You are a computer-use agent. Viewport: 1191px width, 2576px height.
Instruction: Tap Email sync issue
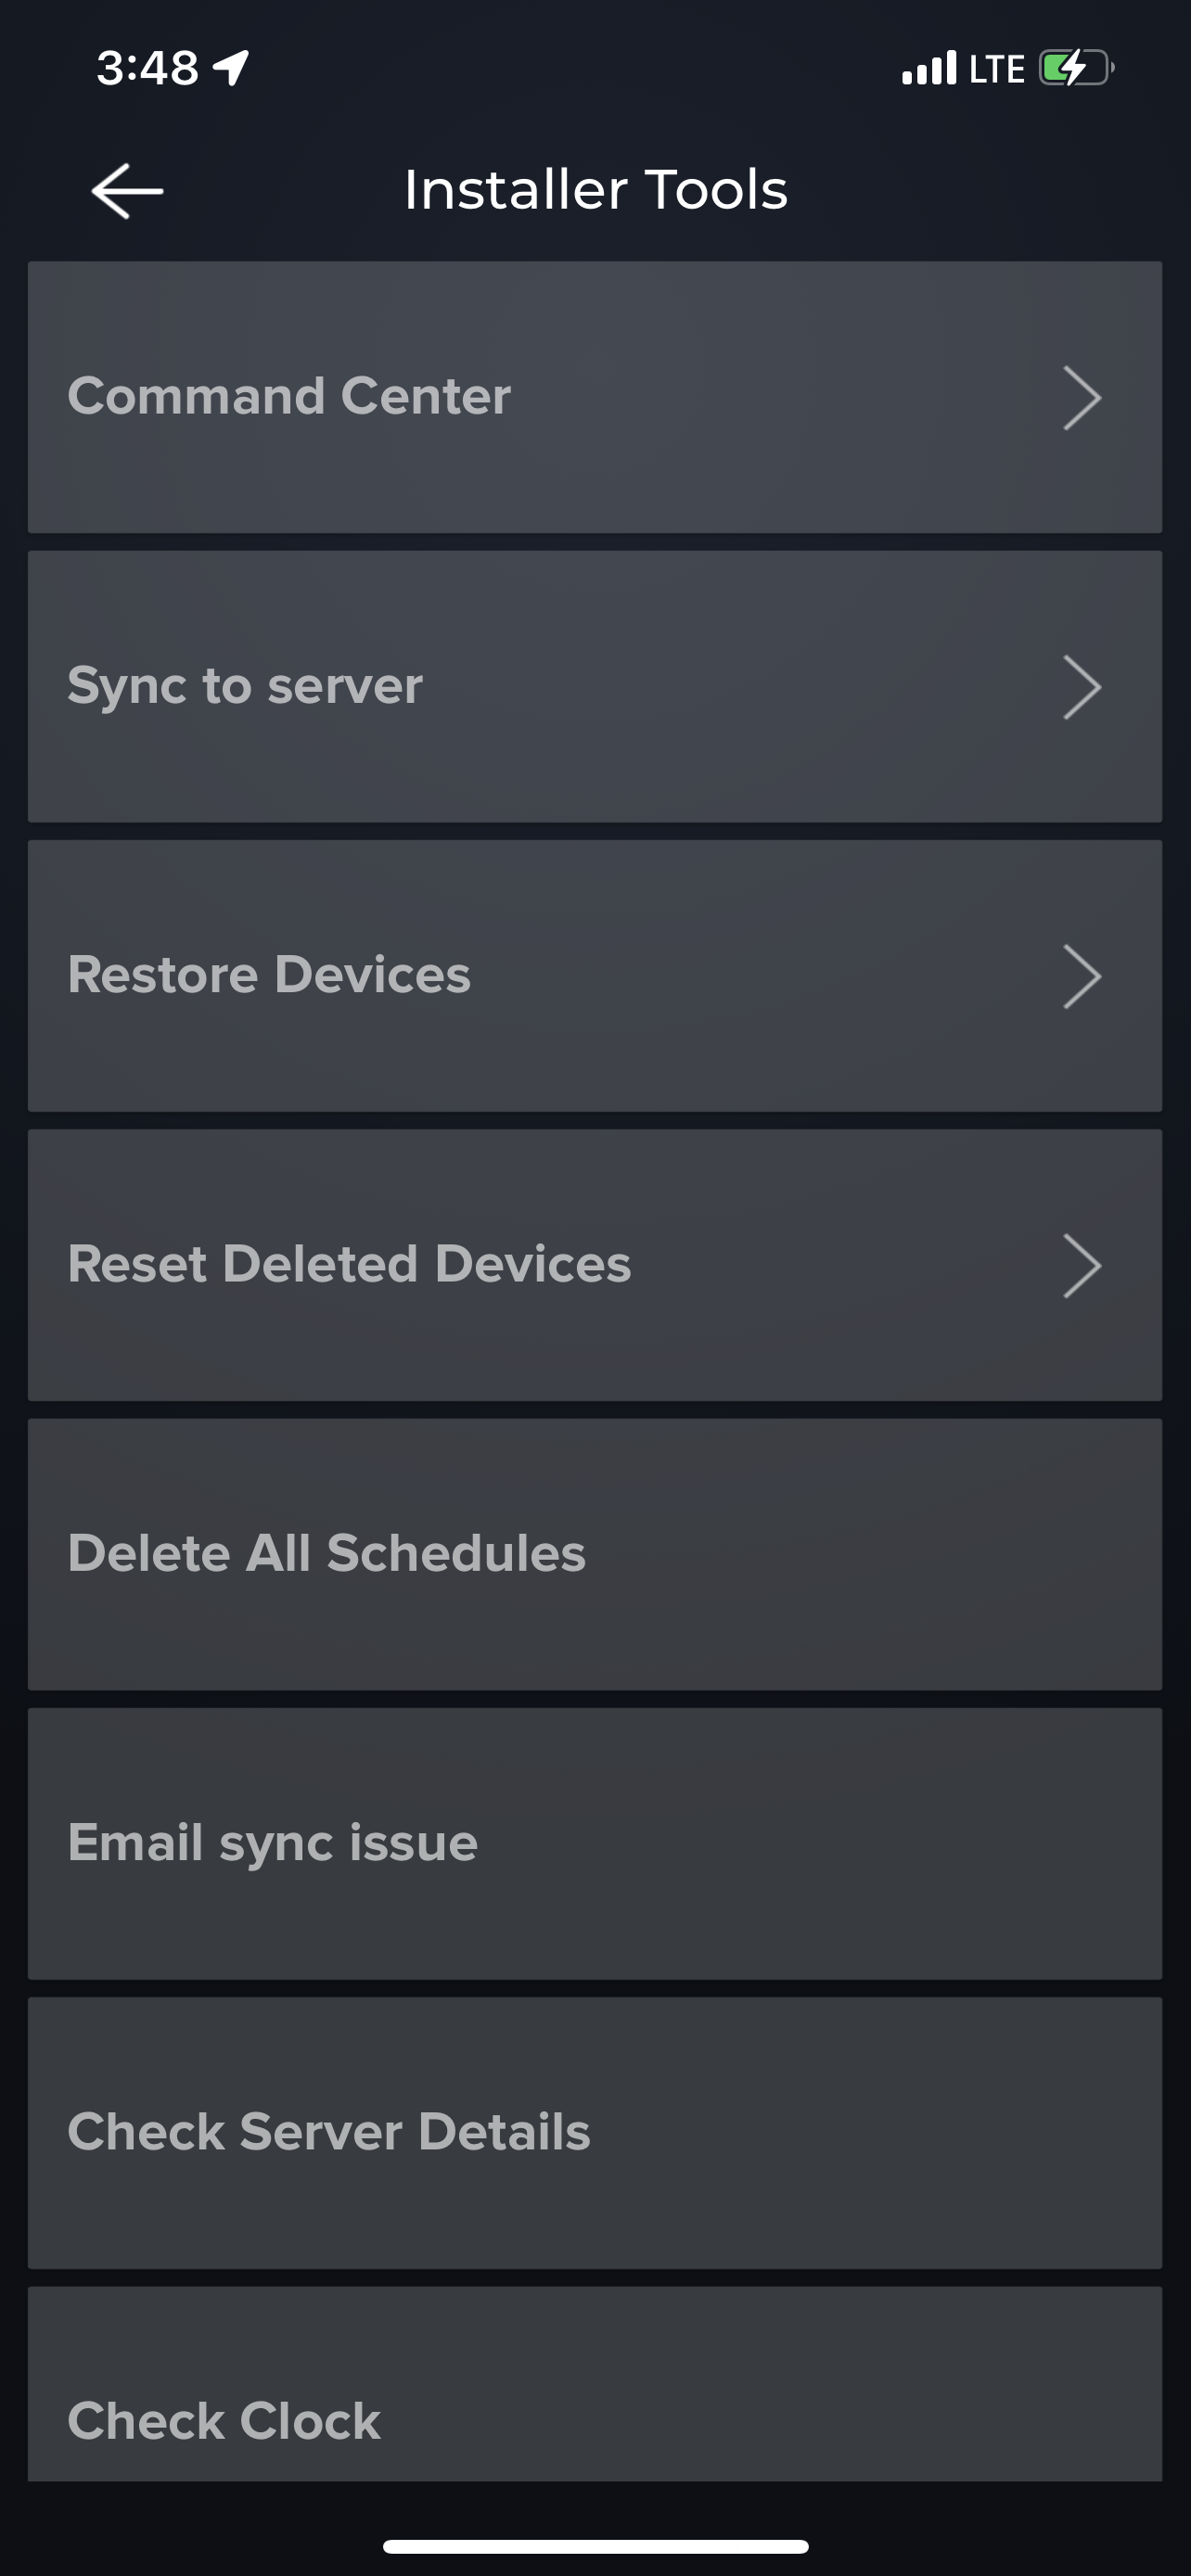273,1842
